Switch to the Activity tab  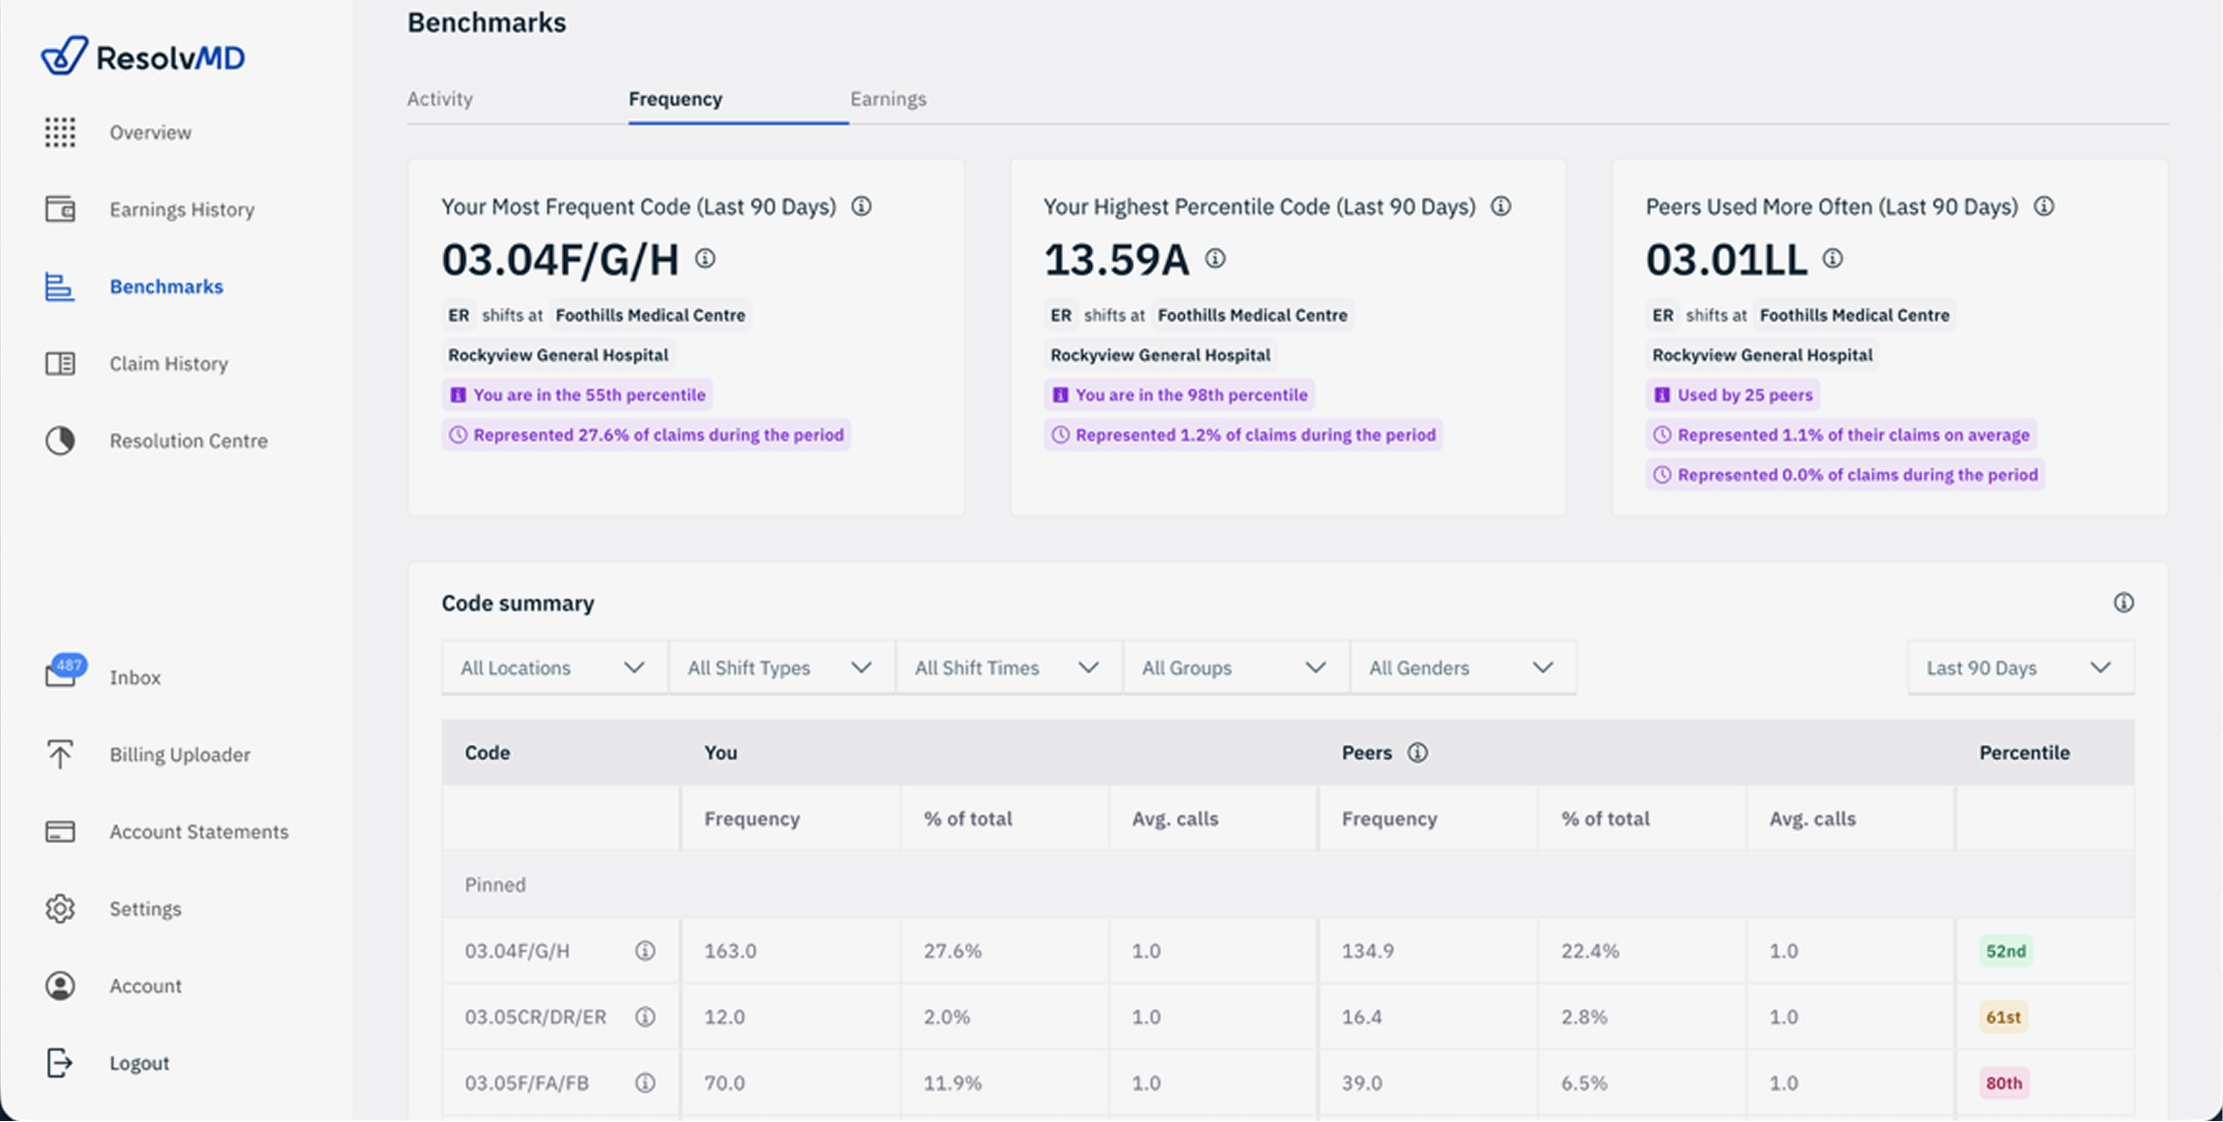[x=440, y=99]
